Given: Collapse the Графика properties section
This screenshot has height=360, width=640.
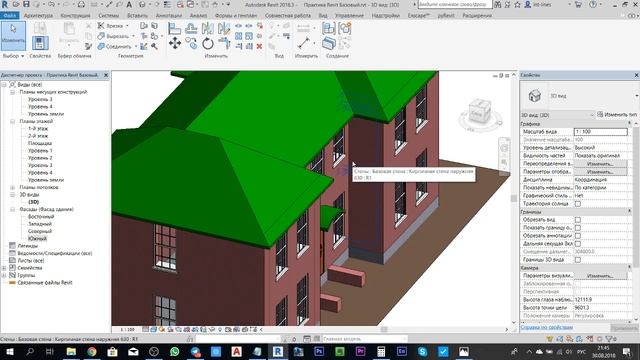Looking at the screenshot, I should (629, 123).
